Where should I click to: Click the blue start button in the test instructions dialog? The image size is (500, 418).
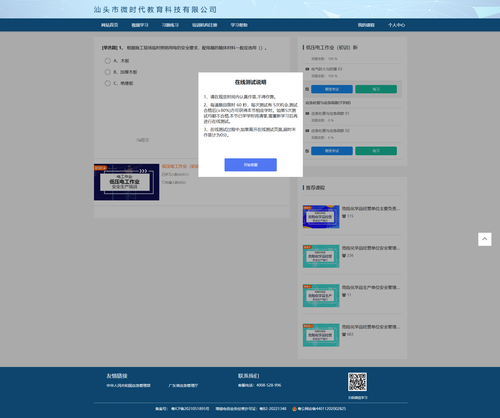click(x=250, y=165)
